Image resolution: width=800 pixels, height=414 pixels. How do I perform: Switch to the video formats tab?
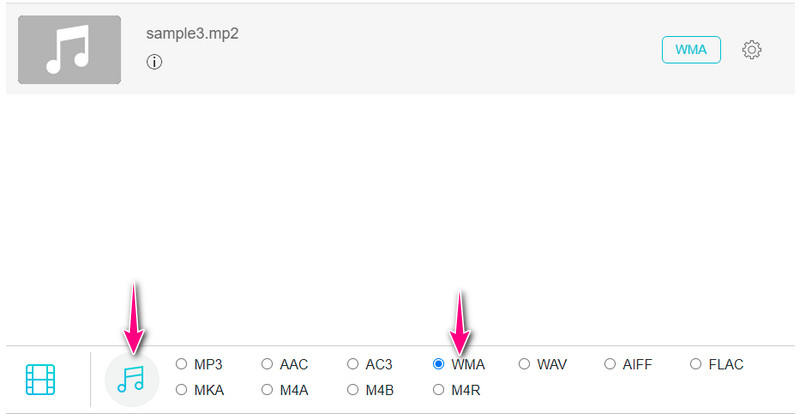[41, 379]
